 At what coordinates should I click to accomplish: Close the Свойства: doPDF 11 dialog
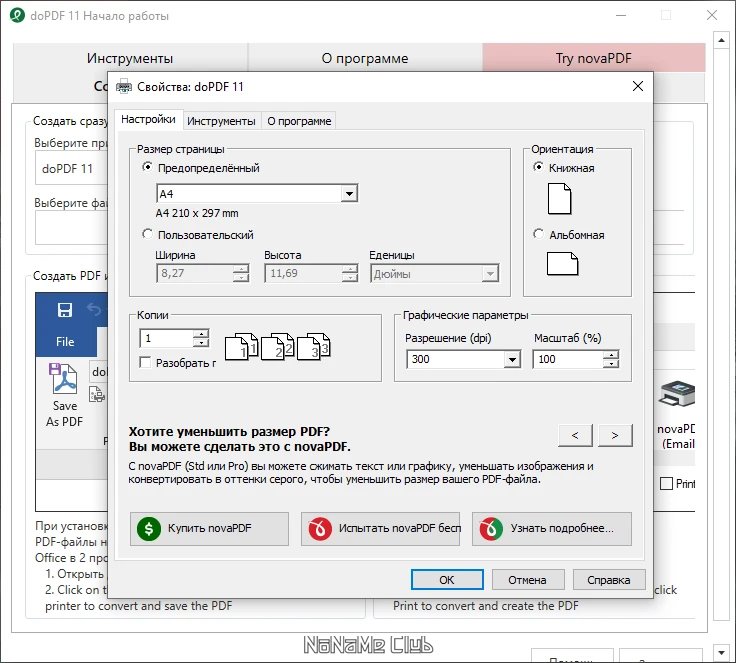point(638,86)
